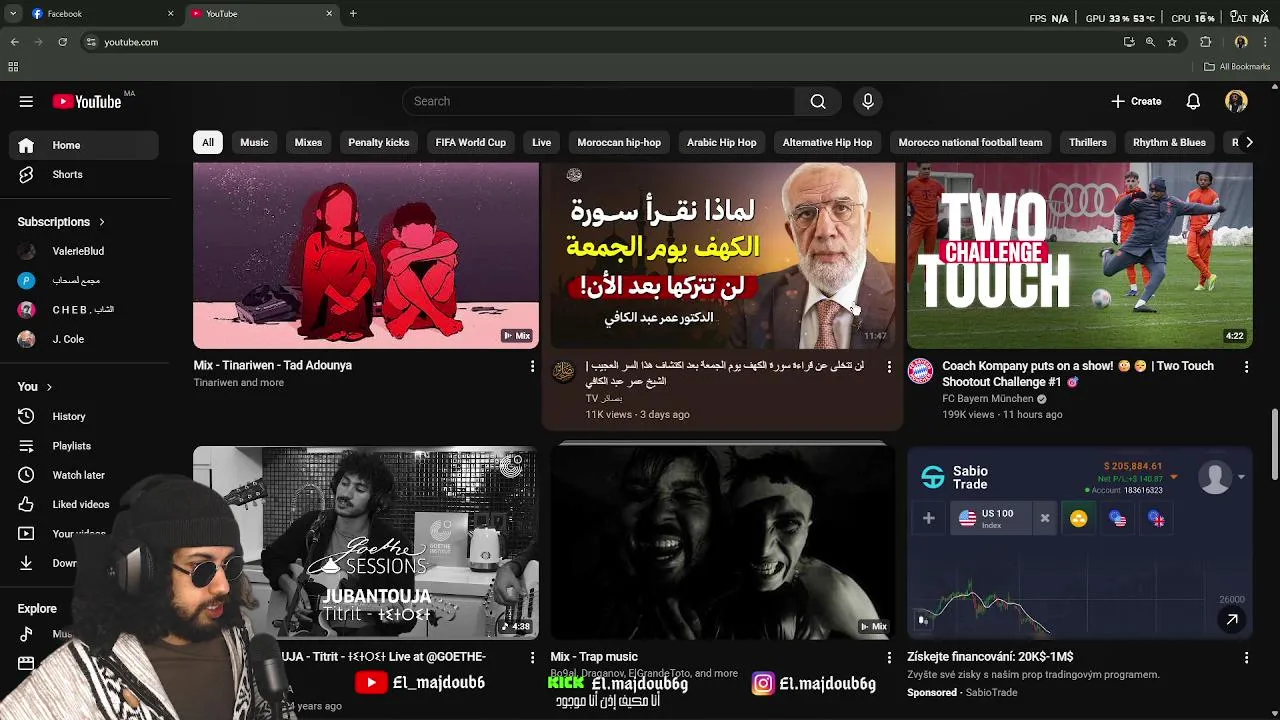Bookmark this page with star icon
The image size is (1280, 720).
[x=1172, y=42]
